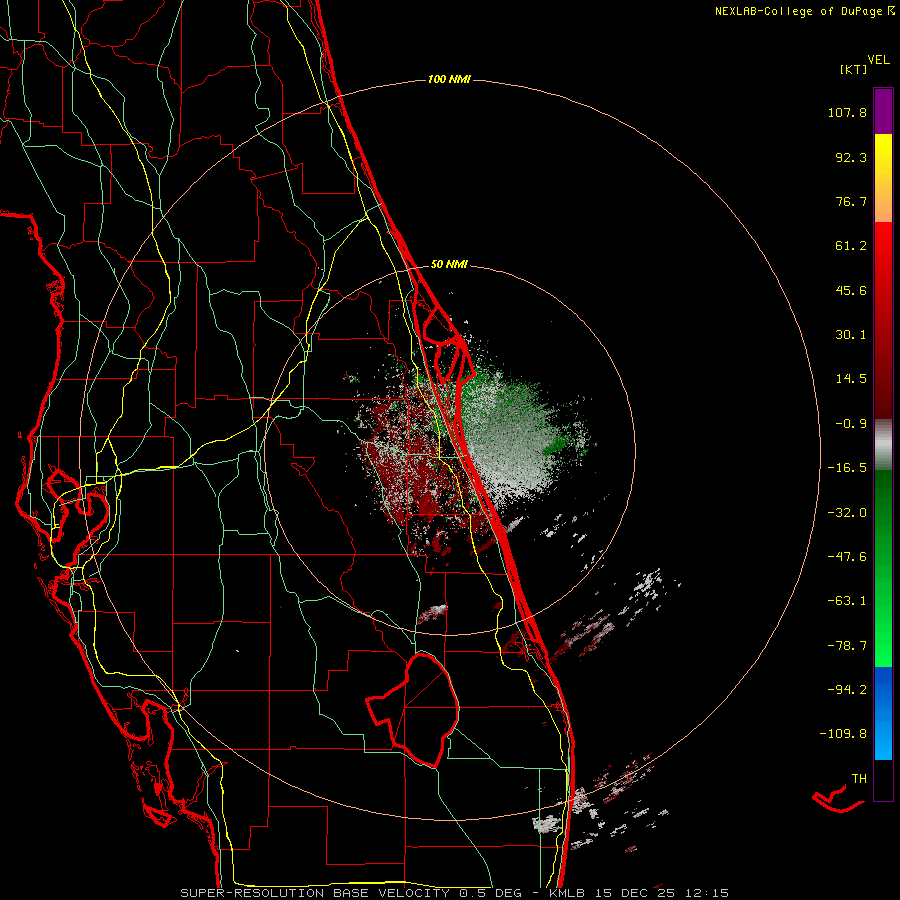This screenshot has height=900, width=900.
Task: Select the -16.5 scale value
Action: (x=847, y=468)
